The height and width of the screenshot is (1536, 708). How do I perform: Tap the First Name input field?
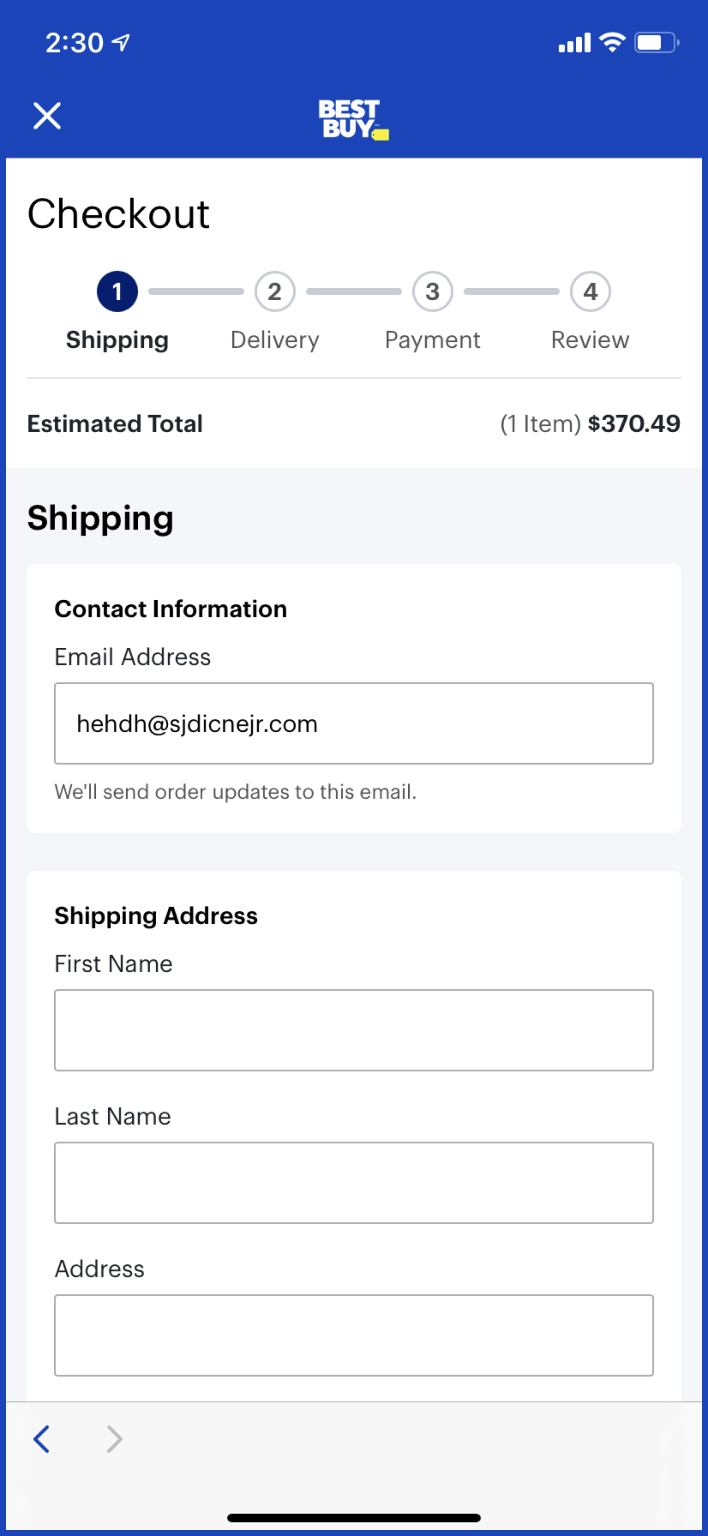click(x=354, y=1030)
